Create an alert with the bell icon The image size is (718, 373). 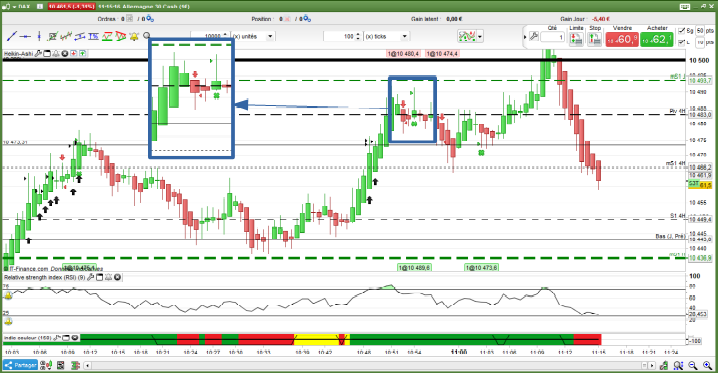(x=134, y=36)
